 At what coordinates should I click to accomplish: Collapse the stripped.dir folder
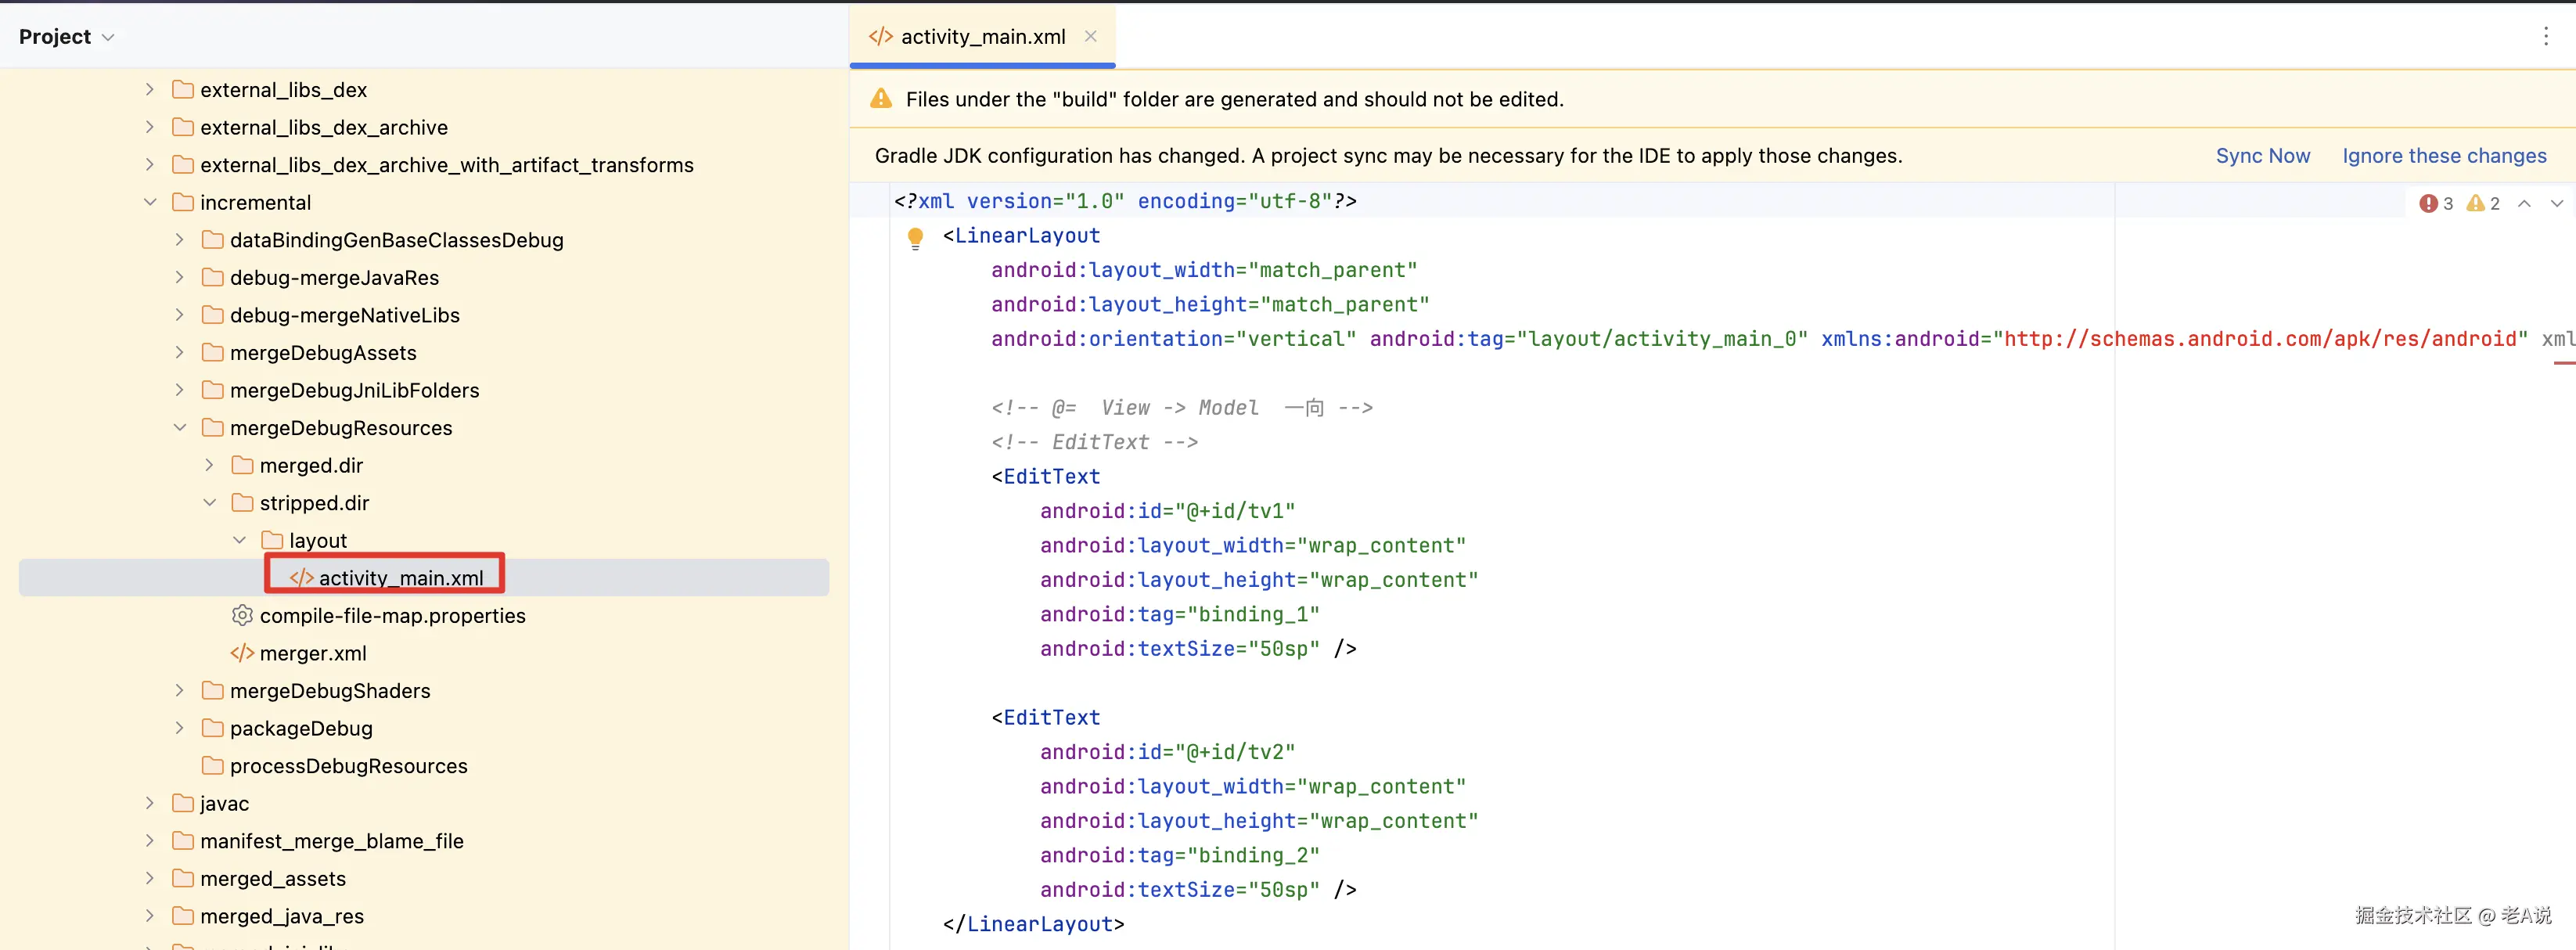(209, 503)
